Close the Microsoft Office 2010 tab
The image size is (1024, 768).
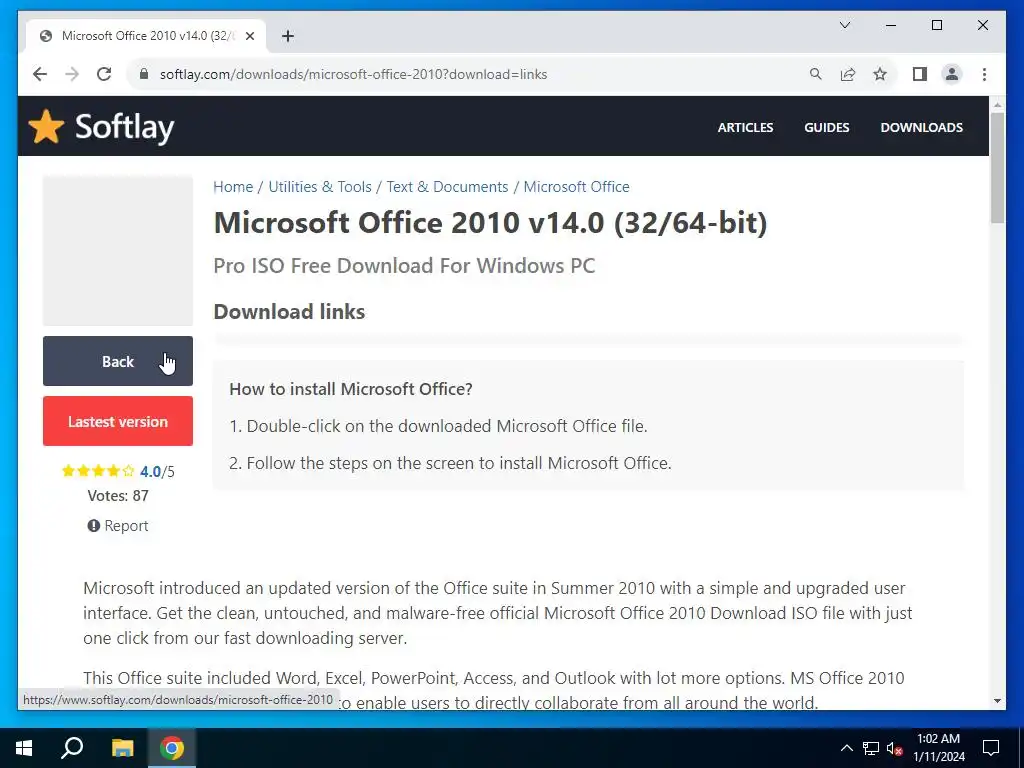(x=249, y=36)
